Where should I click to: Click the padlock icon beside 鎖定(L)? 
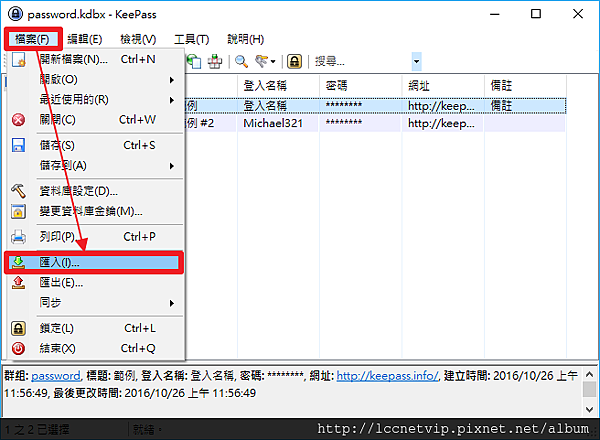click(x=18, y=328)
